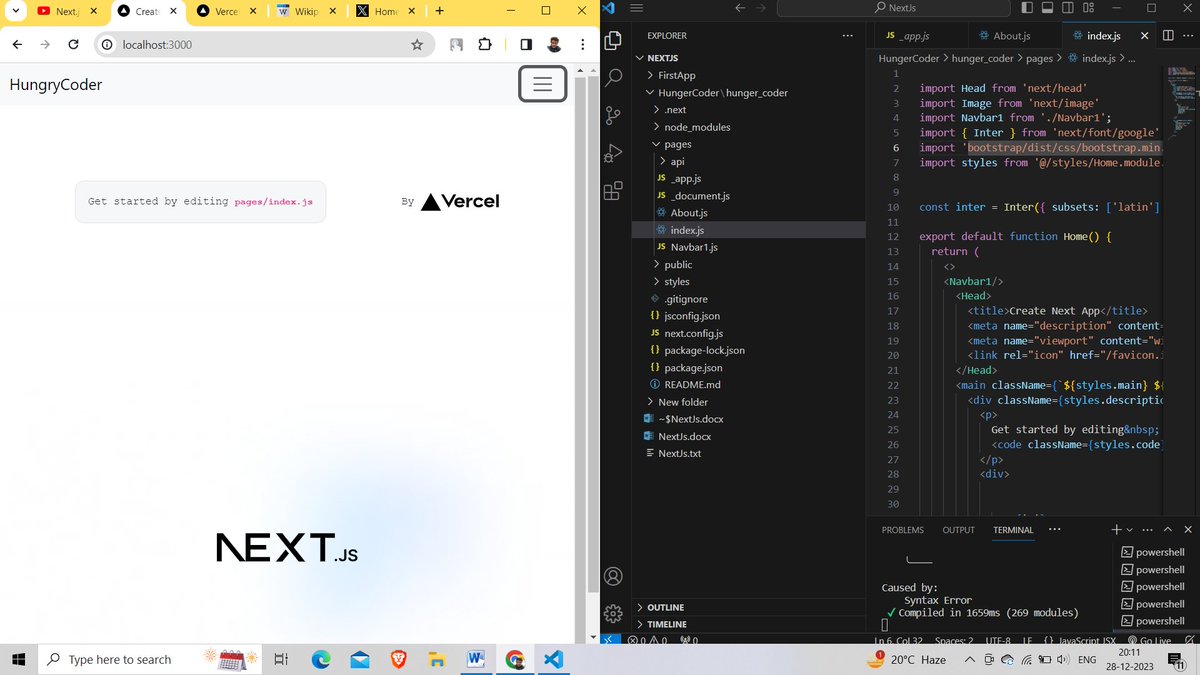Image resolution: width=1200 pixels, height=675 pixels.
Task: Open the VS Code Explorer view icon
Action: click(x=614, y=42)
